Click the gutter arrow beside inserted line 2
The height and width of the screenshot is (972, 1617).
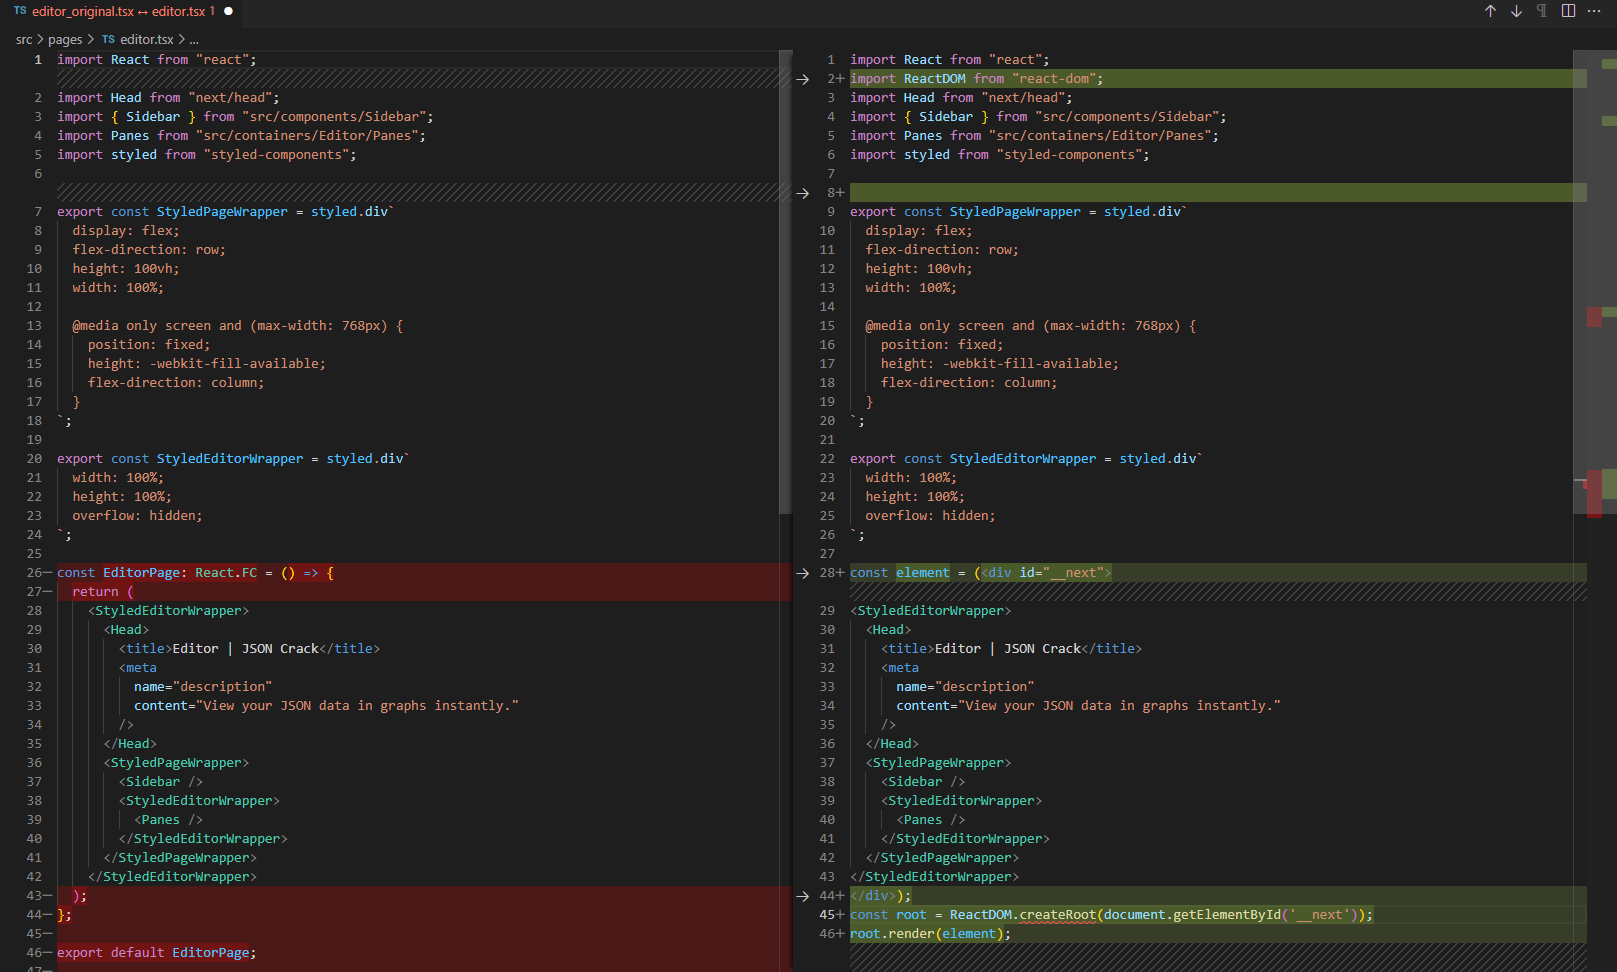pyautogui.click(x=804, y=79)
